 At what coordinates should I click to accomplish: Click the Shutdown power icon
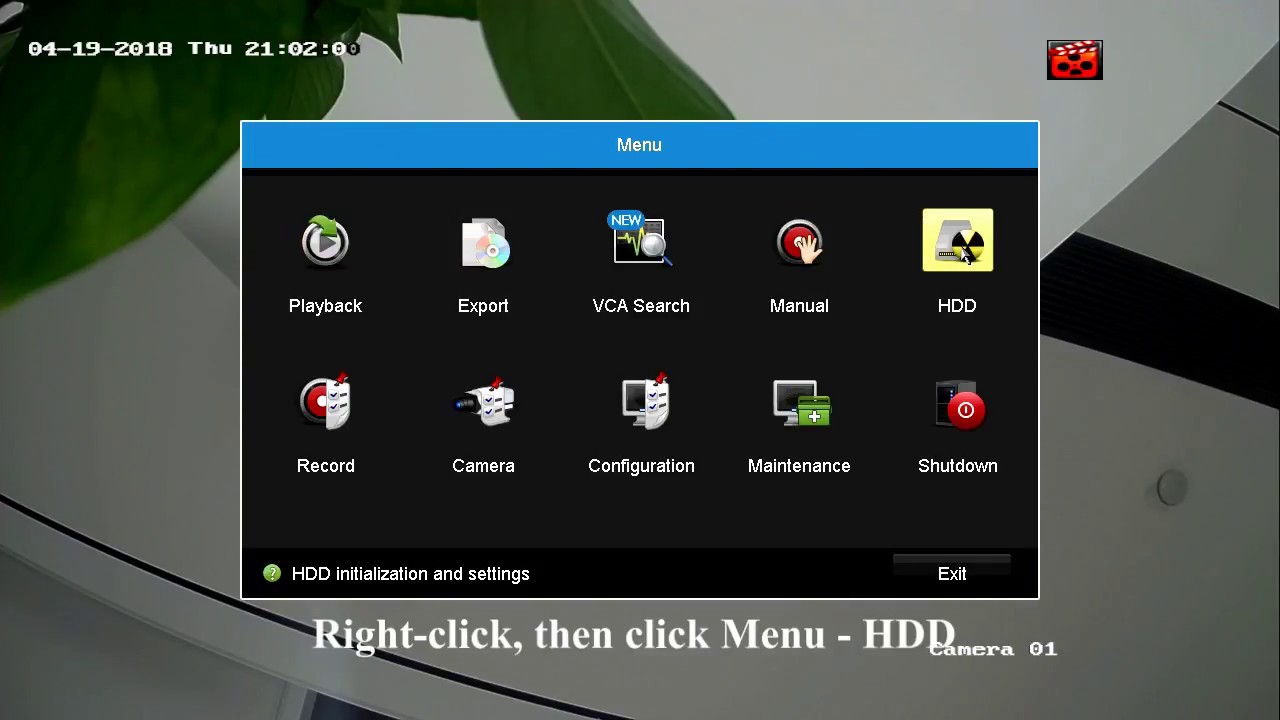(960, 404)
